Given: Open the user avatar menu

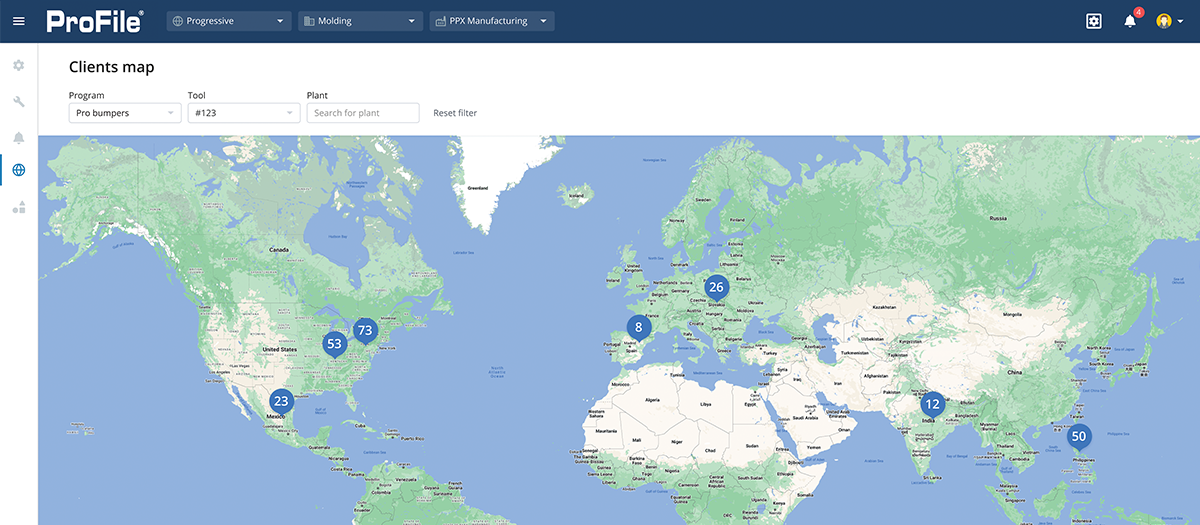Looking at the screenshot, I should click(1169, 21).
